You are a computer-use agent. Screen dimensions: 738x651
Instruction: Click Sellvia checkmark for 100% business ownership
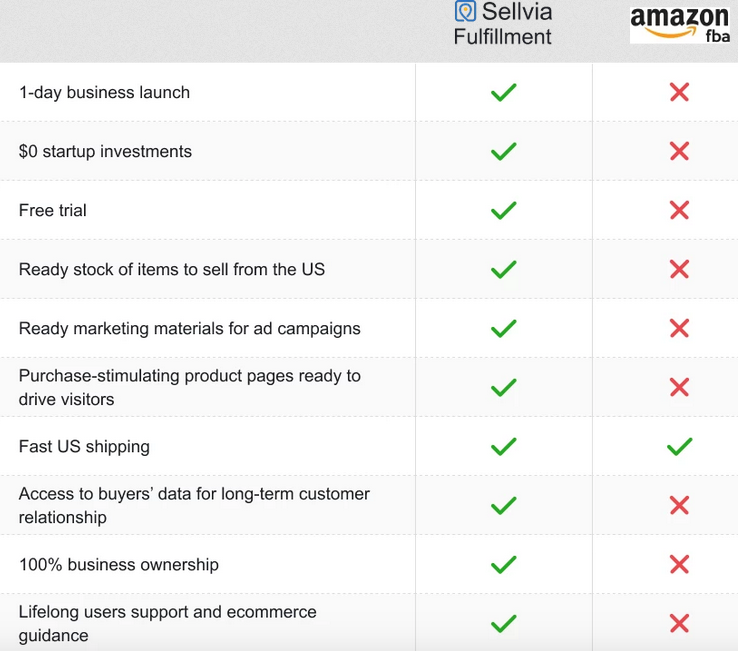pos(504,564)
